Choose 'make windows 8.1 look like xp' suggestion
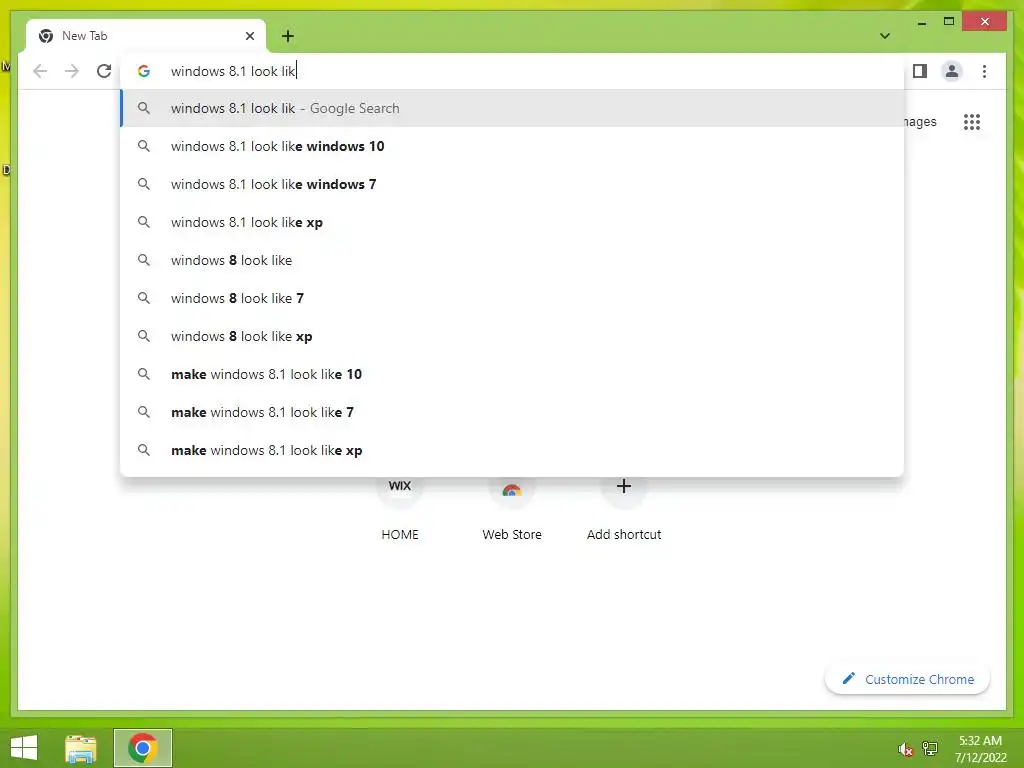 (512, 450)
